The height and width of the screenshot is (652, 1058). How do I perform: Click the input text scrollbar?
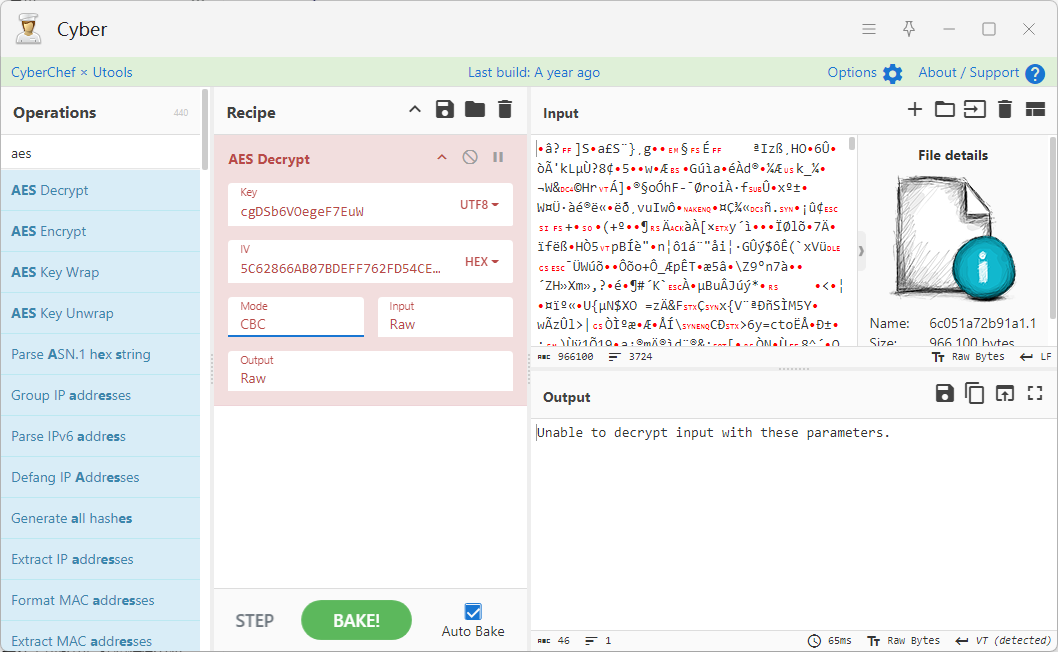[x=852, y=144]
